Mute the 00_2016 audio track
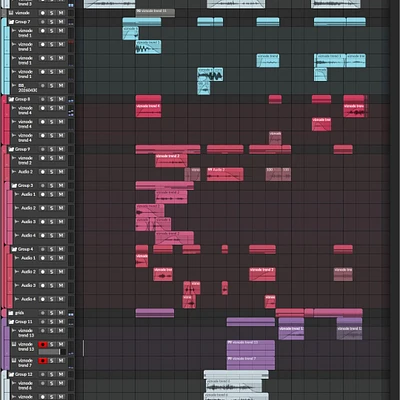400x400 pixels. [x=61, y=86]
